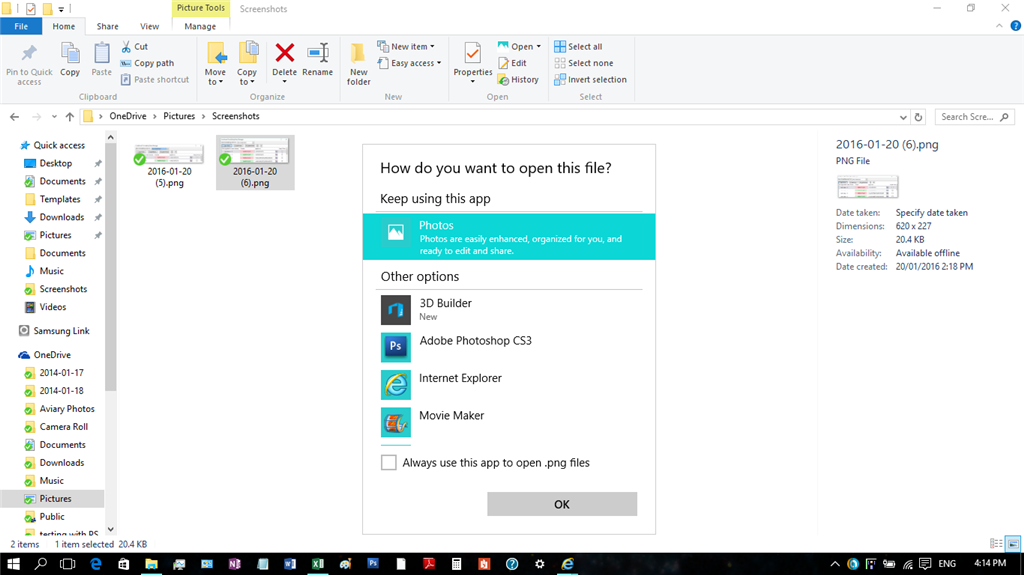The height and width of the screenshot is (575, 1024).
Task: Click the Search Screenshots box
Action: coord(974,117)
